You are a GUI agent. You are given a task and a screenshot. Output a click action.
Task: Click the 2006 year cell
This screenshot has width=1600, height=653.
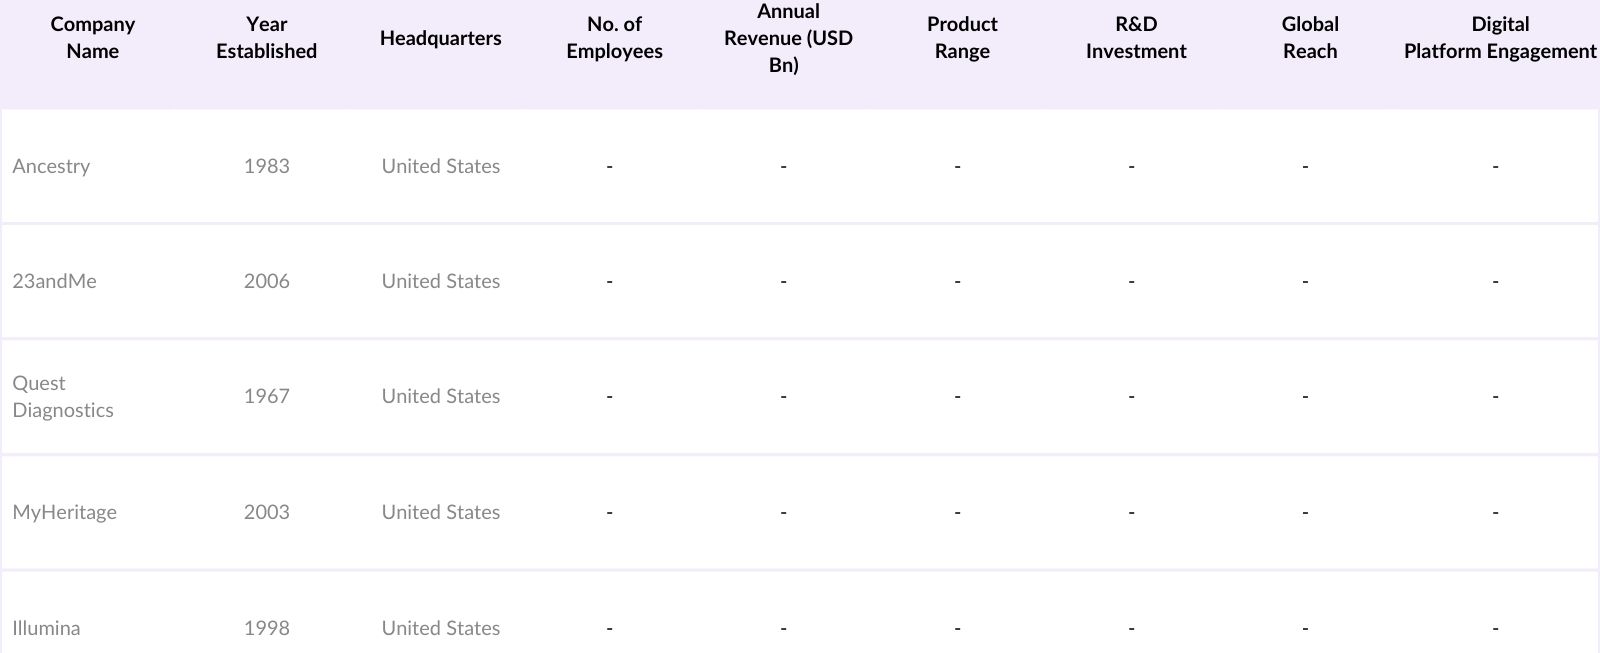[x=266, y=281]
